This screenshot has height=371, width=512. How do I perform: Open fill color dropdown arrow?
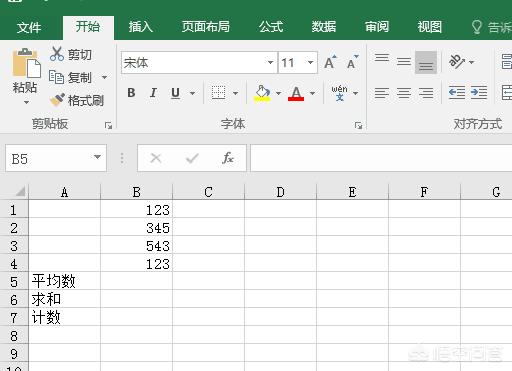[x=278, y=93]
